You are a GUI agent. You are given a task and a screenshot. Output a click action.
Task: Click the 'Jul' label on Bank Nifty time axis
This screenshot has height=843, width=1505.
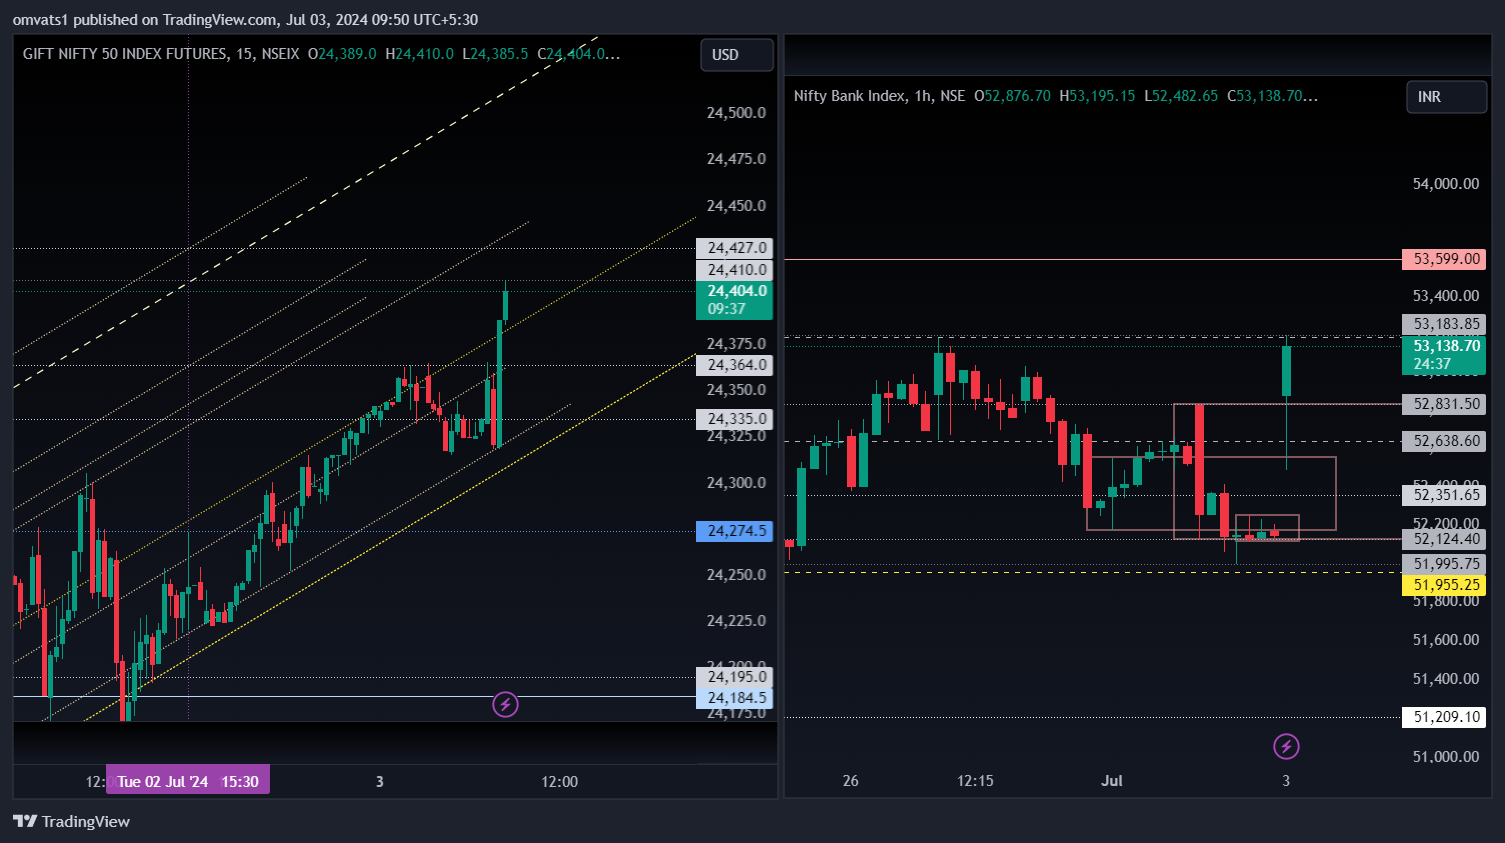click(x=1112, y=781)
